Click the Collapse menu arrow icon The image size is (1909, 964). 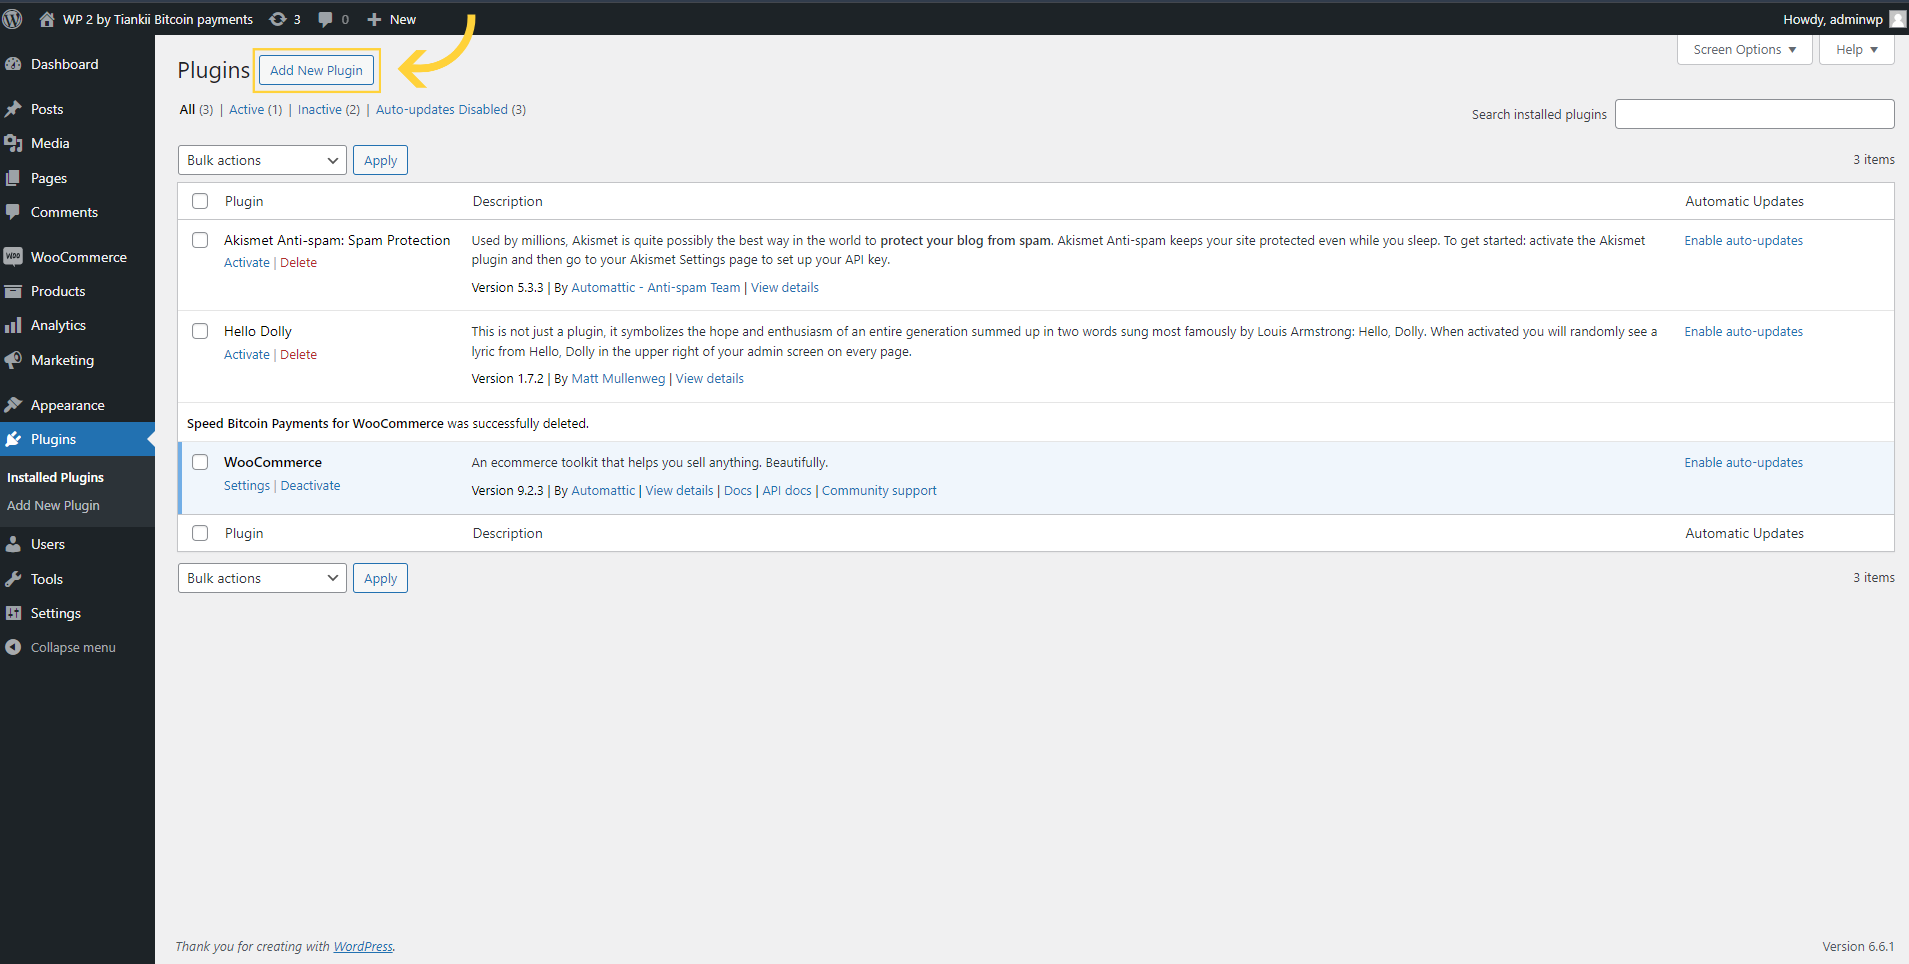coord(13,647)
